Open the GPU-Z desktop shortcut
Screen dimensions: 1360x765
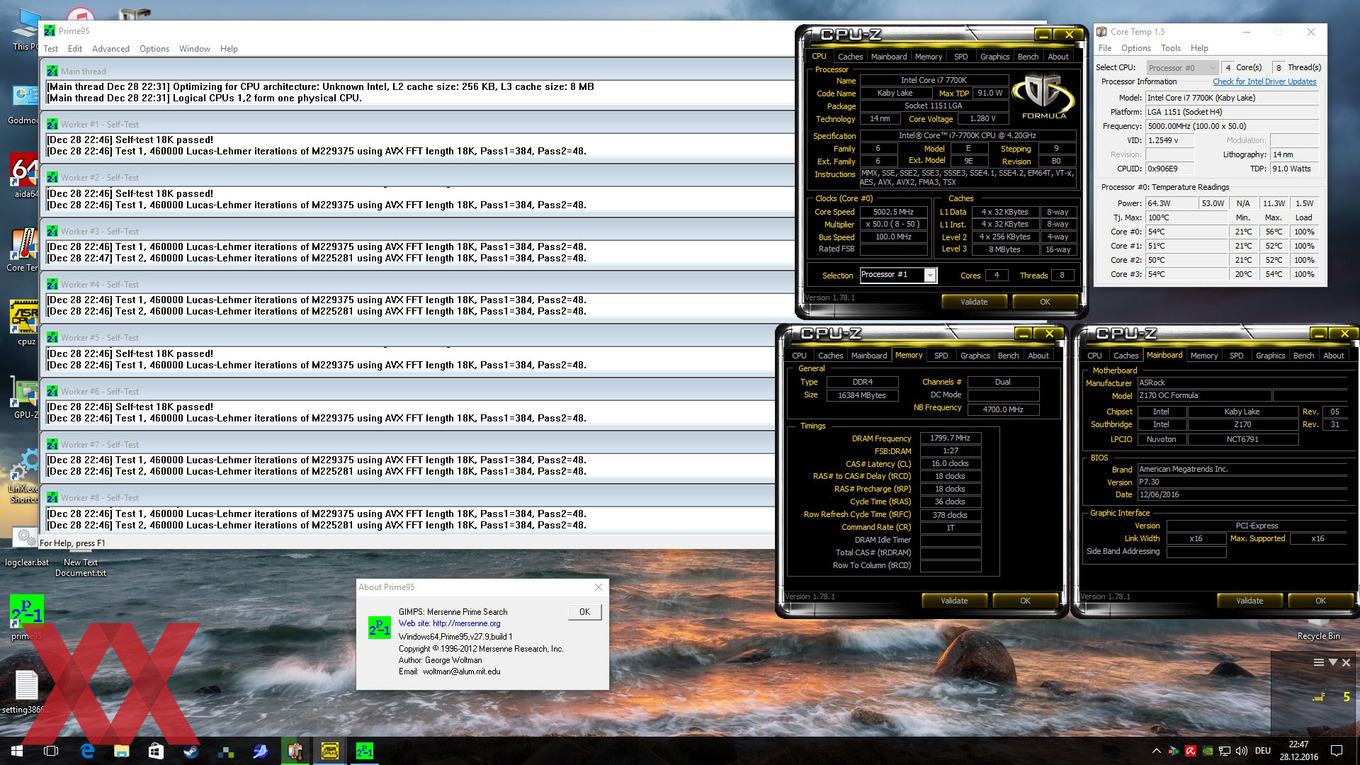coord(25,397)
